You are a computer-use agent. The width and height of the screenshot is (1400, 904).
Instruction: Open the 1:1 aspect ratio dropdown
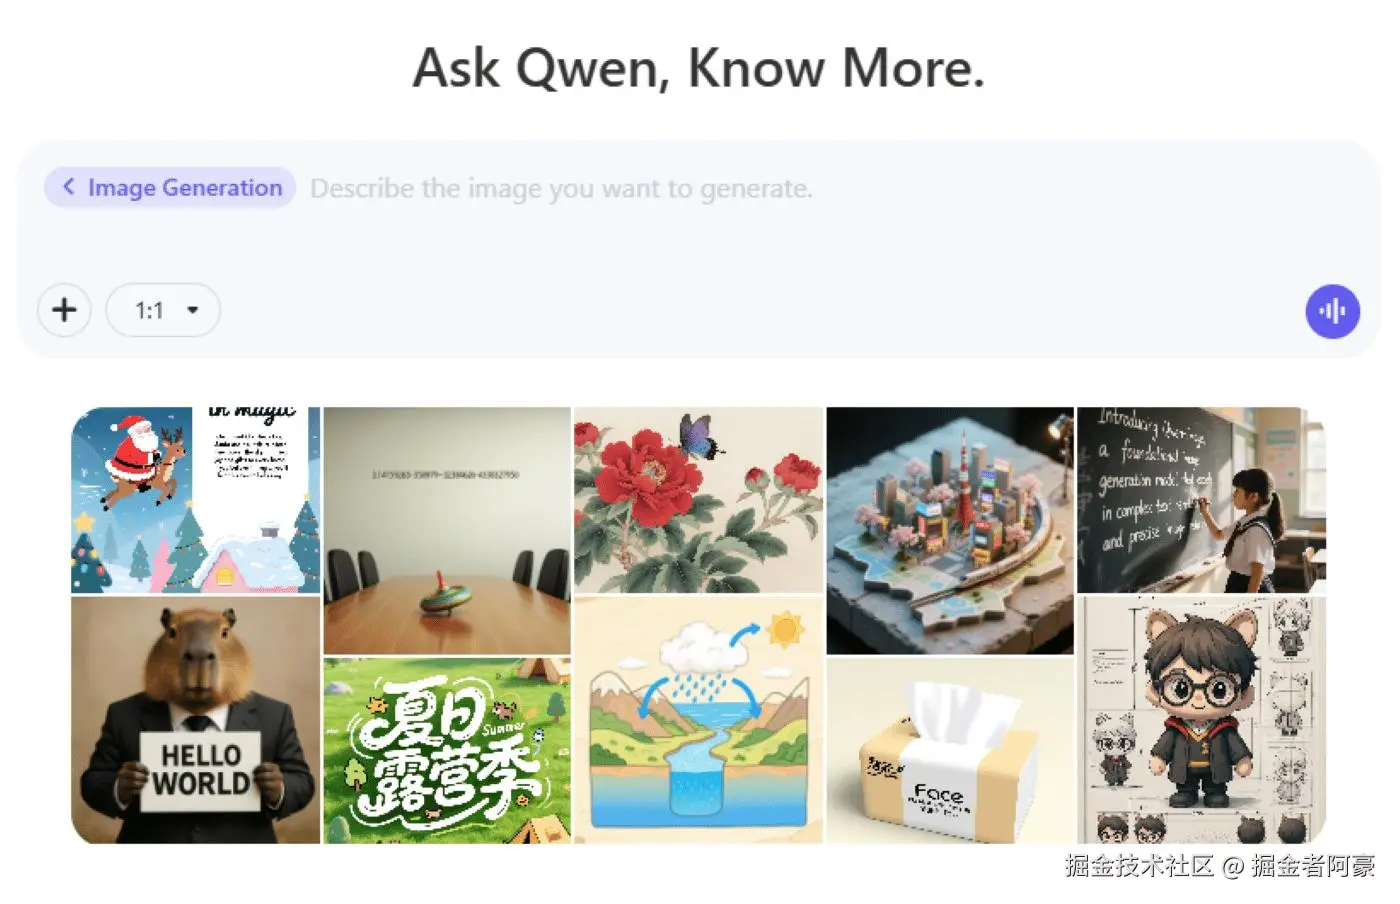163,310
